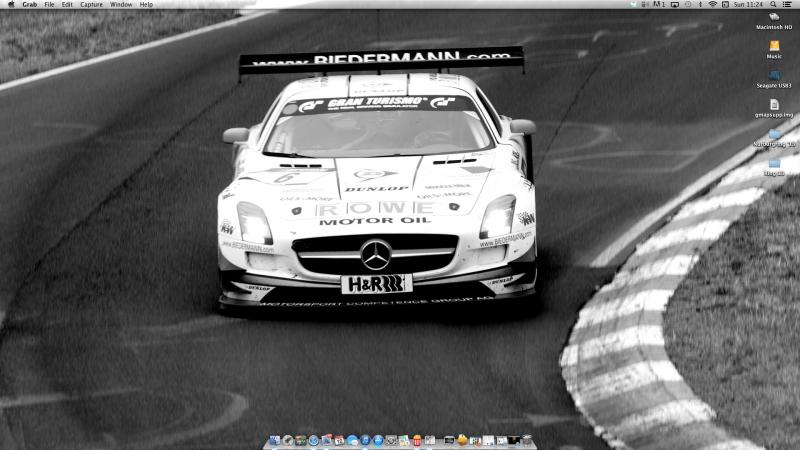Image resolution: width=800 pixels, height=450 pixels.
Task: Open System Preferences gear in dock
Action: pos(391,440)
